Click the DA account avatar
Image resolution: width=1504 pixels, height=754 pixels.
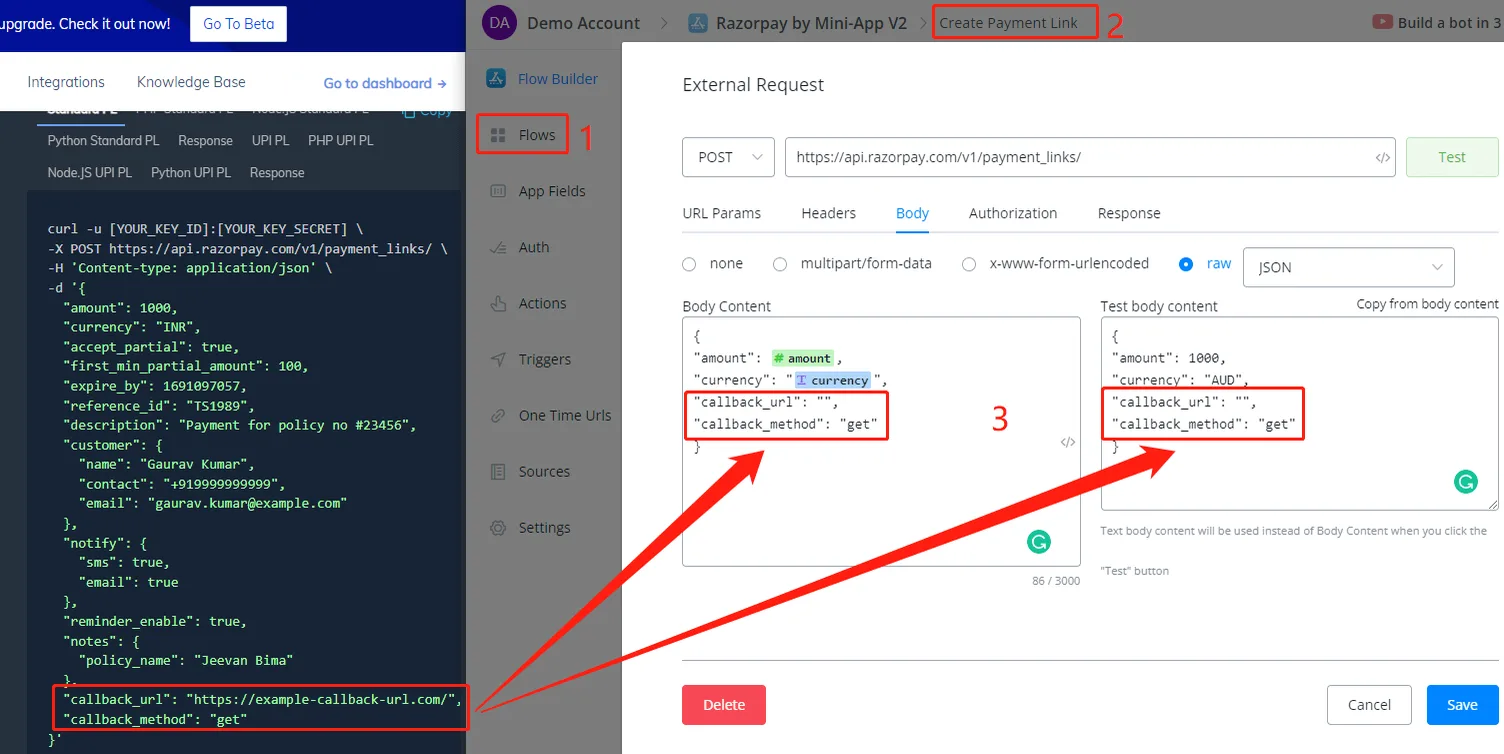(x=499, y=23)
